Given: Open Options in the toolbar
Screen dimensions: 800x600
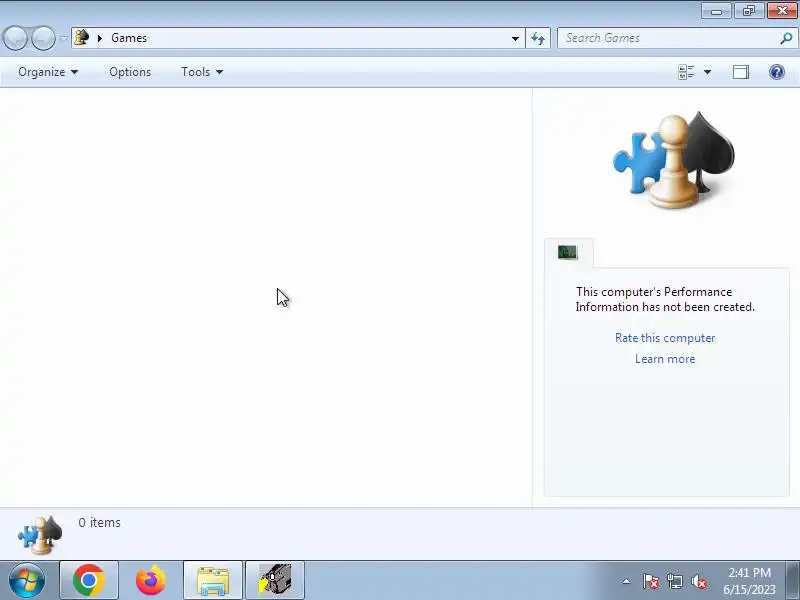Looking at the screenshot, I should click(x=130, y=72).
